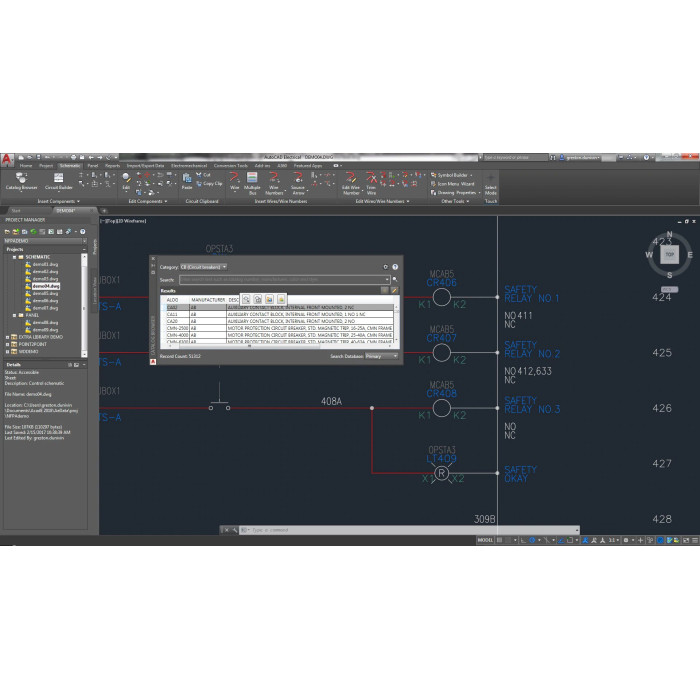The width and height of the screenshot is (700, 700).
Task: Select demo01.dwg in the project tree
Action: (45, 264)
